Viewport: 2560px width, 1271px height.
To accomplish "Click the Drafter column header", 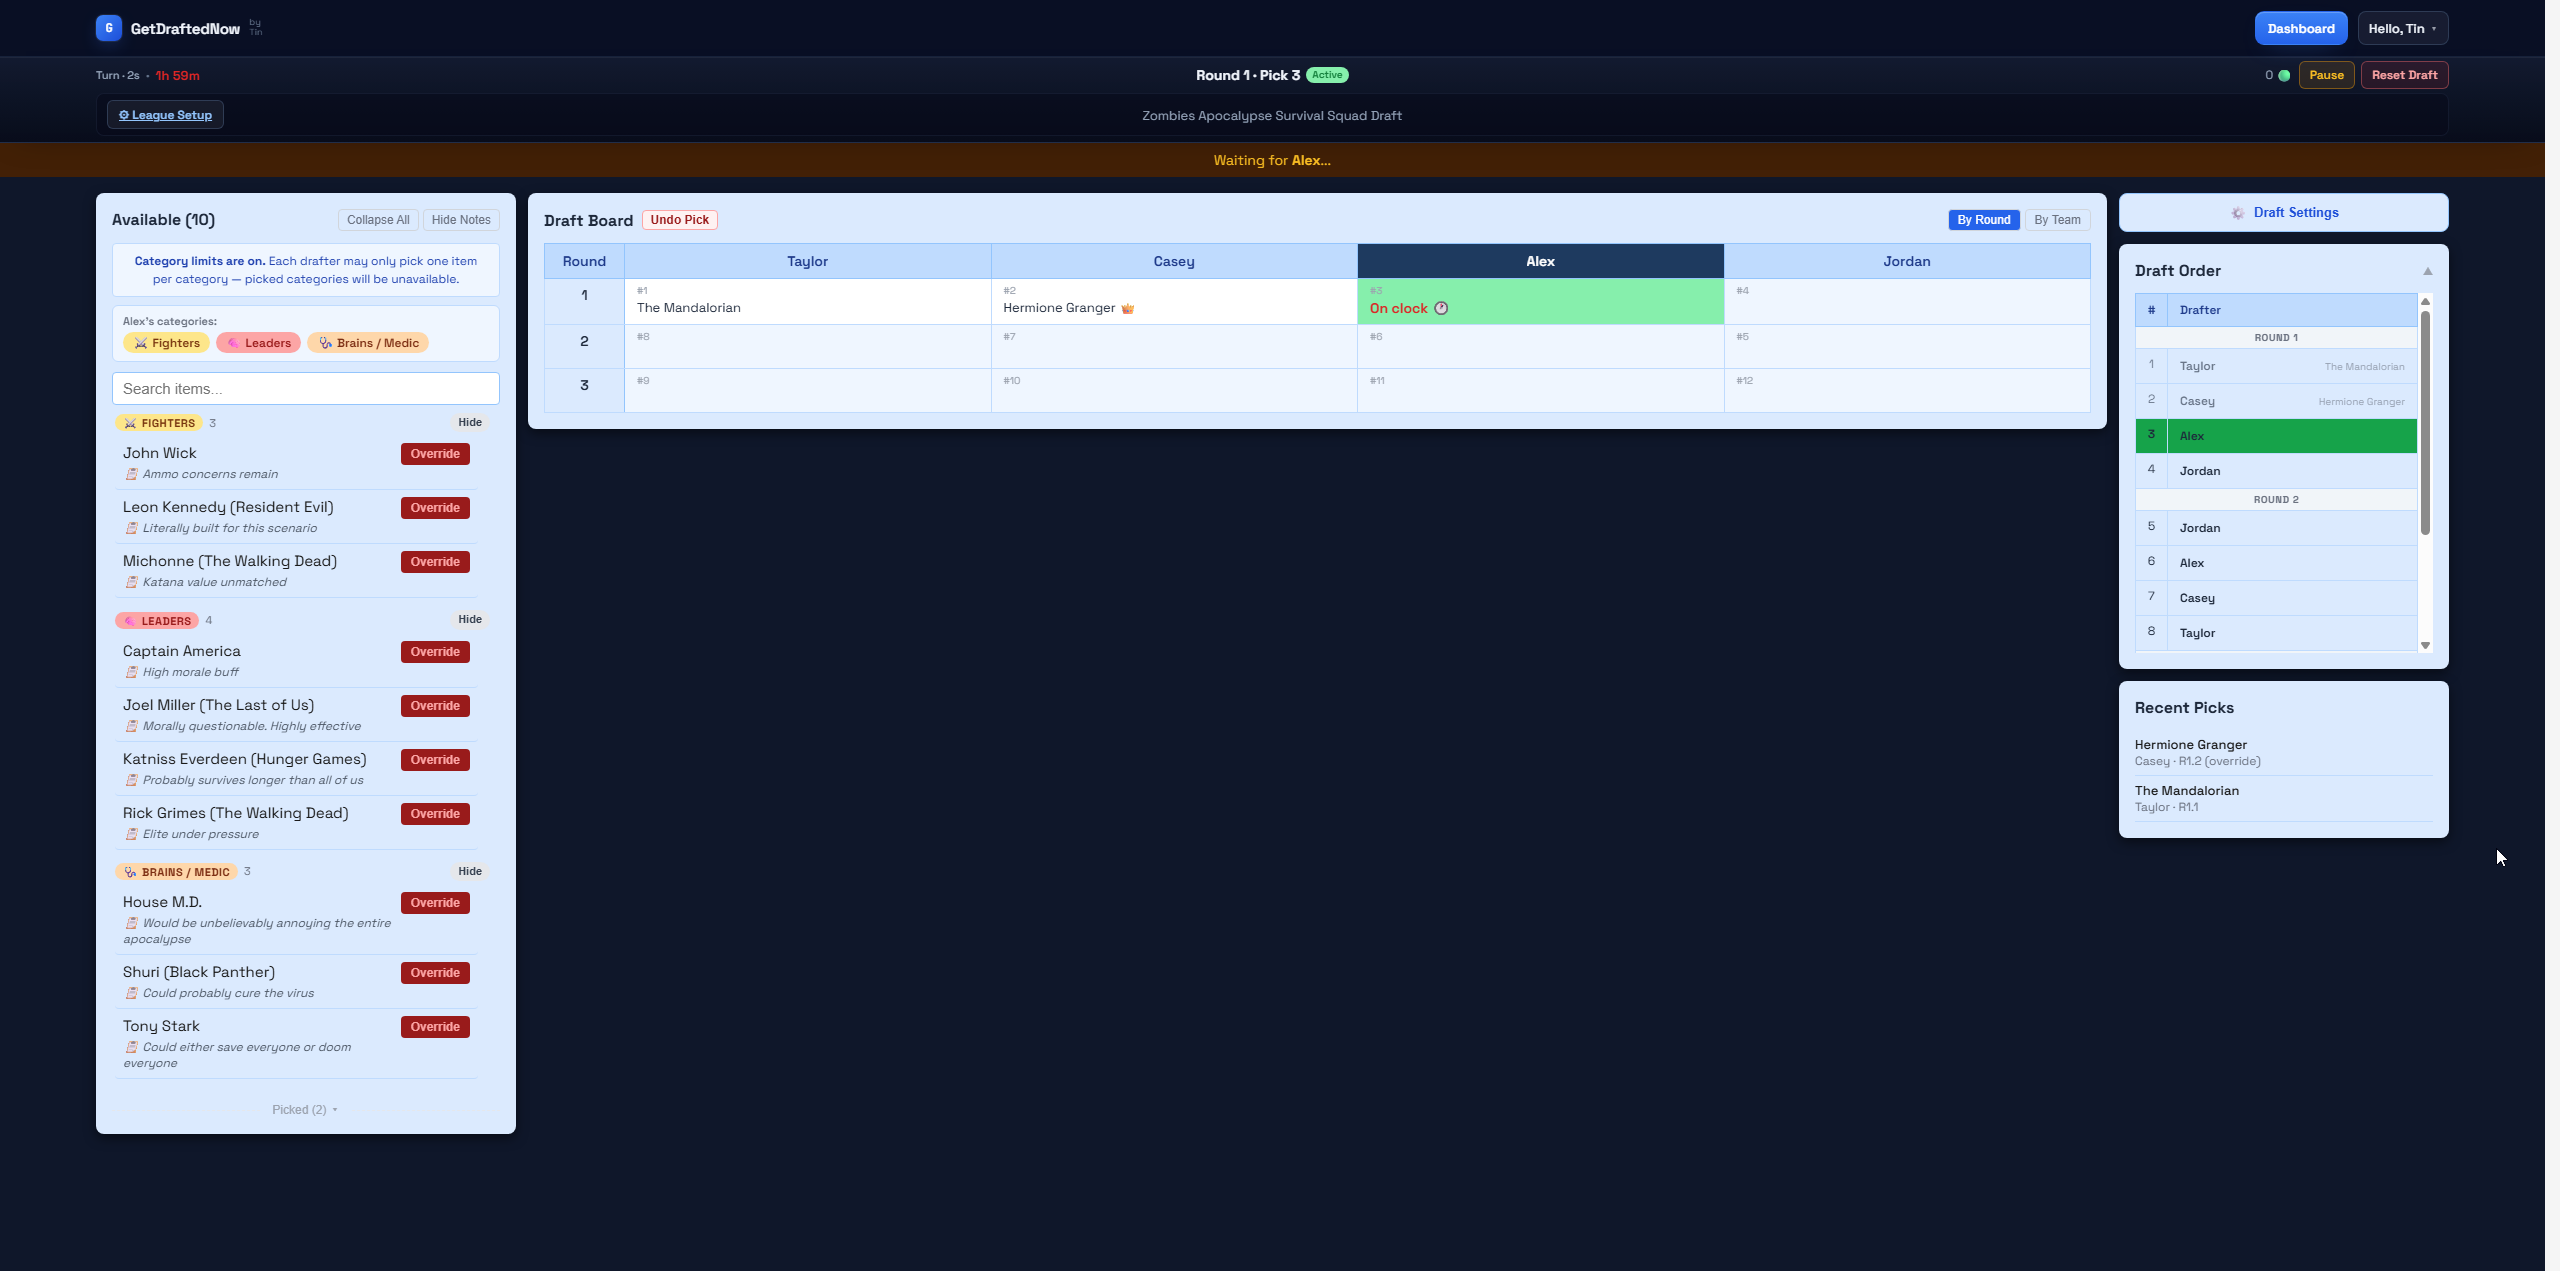I will point(2292,310).
